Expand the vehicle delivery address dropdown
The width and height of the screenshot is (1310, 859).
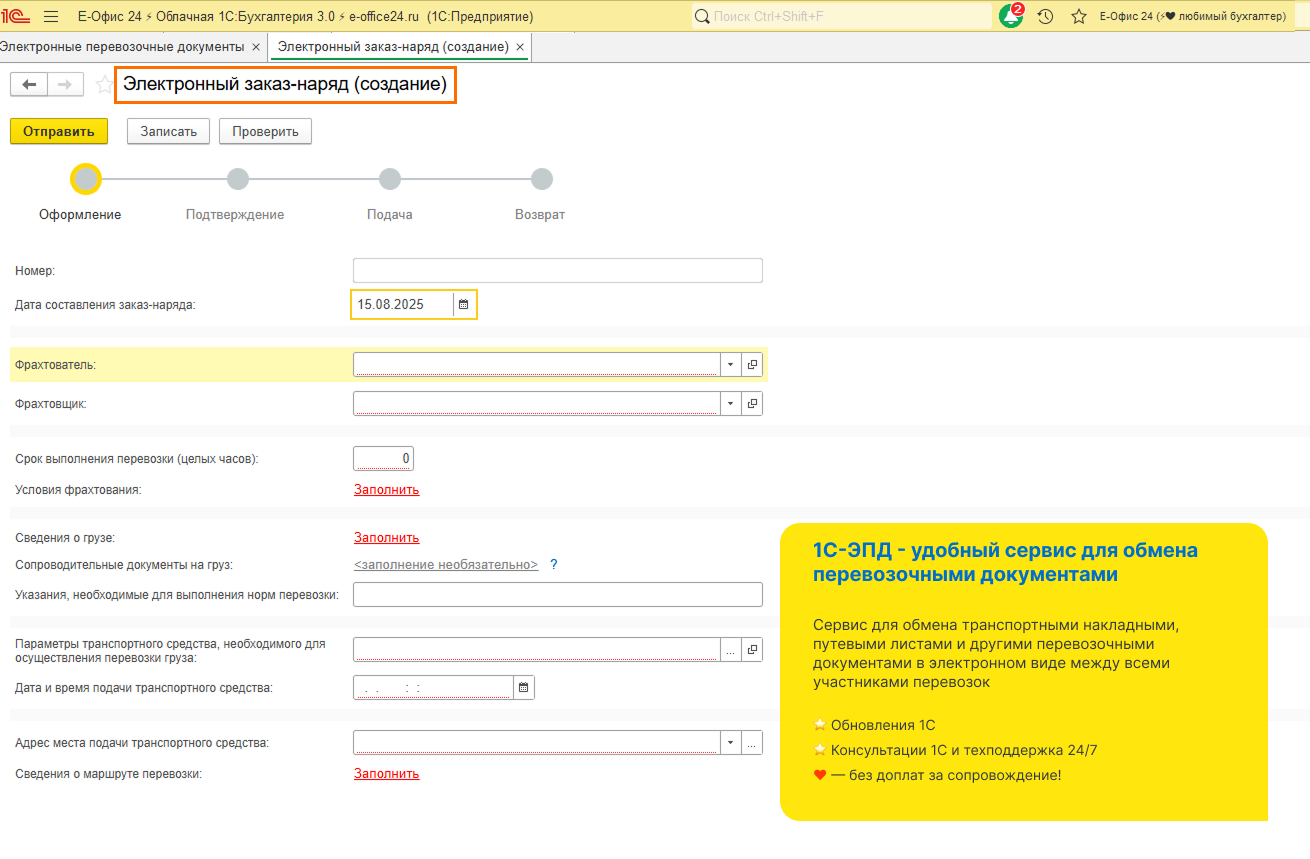coord(730,743)
